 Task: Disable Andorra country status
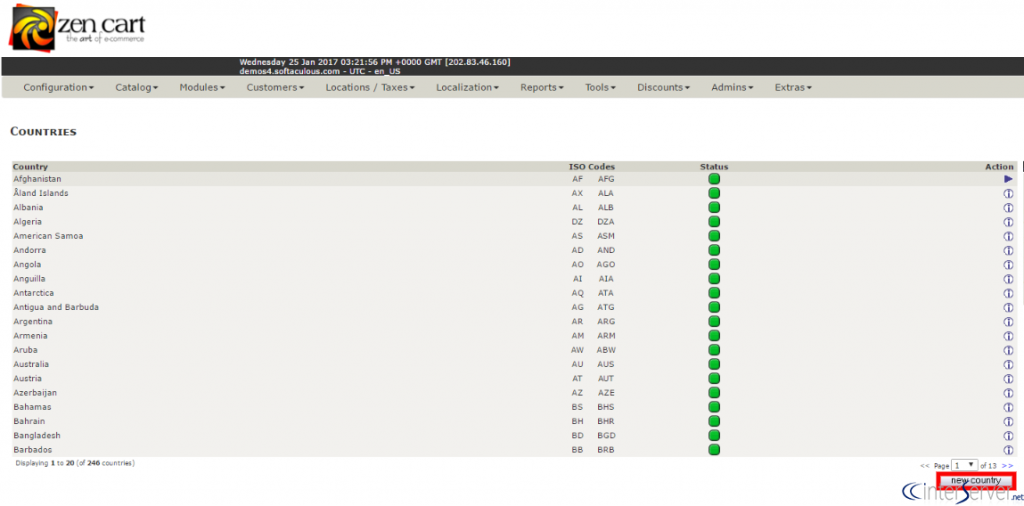click(714, 250)
